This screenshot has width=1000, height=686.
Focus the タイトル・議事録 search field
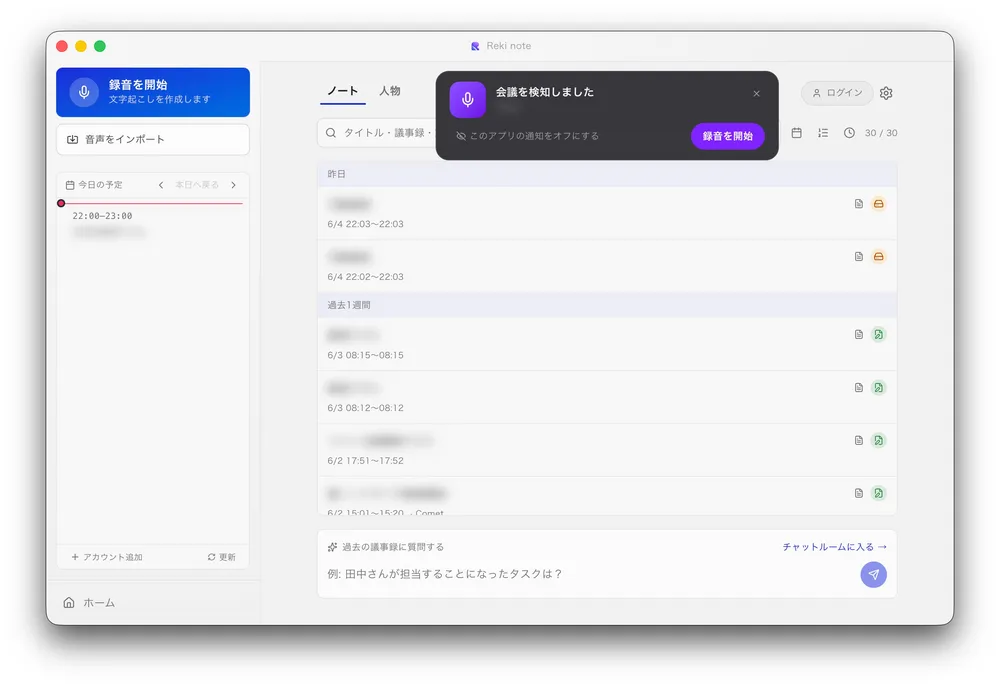coord(378,133)
